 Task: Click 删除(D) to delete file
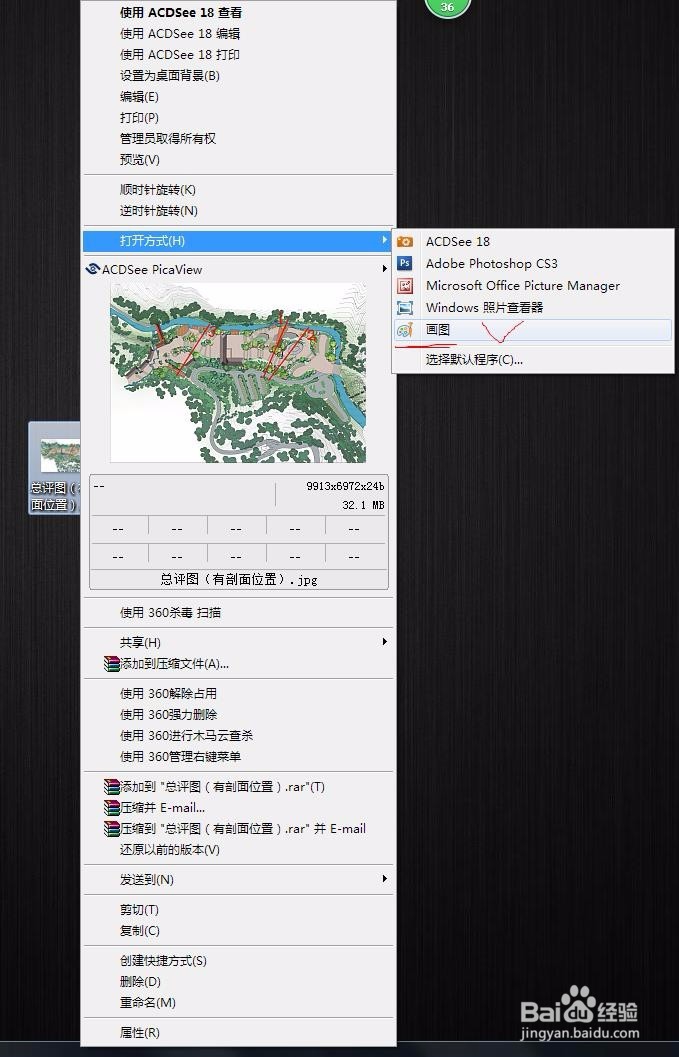point(140,982)
